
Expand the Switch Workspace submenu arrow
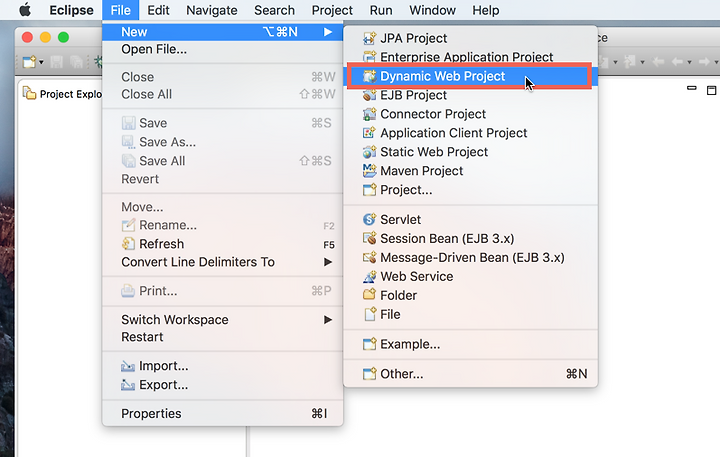tap(328, 320)
